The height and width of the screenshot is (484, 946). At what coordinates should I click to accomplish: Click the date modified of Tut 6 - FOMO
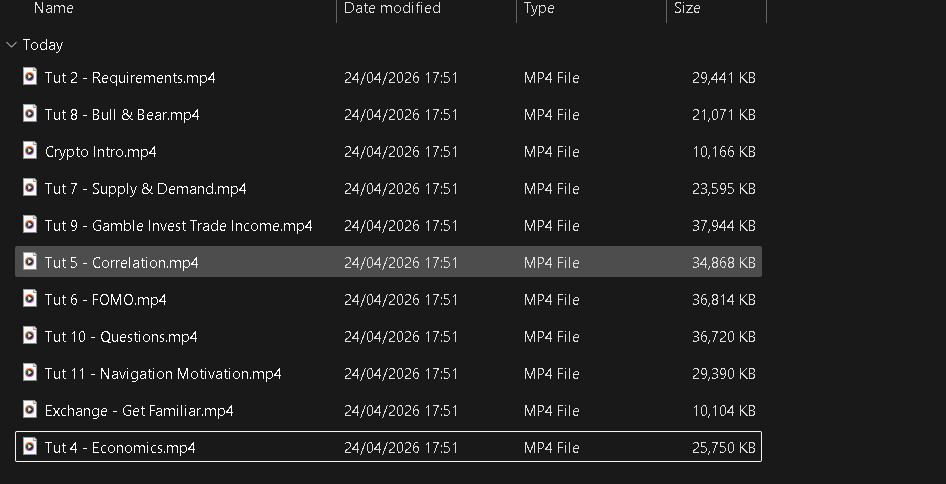[x=401, y=300]
